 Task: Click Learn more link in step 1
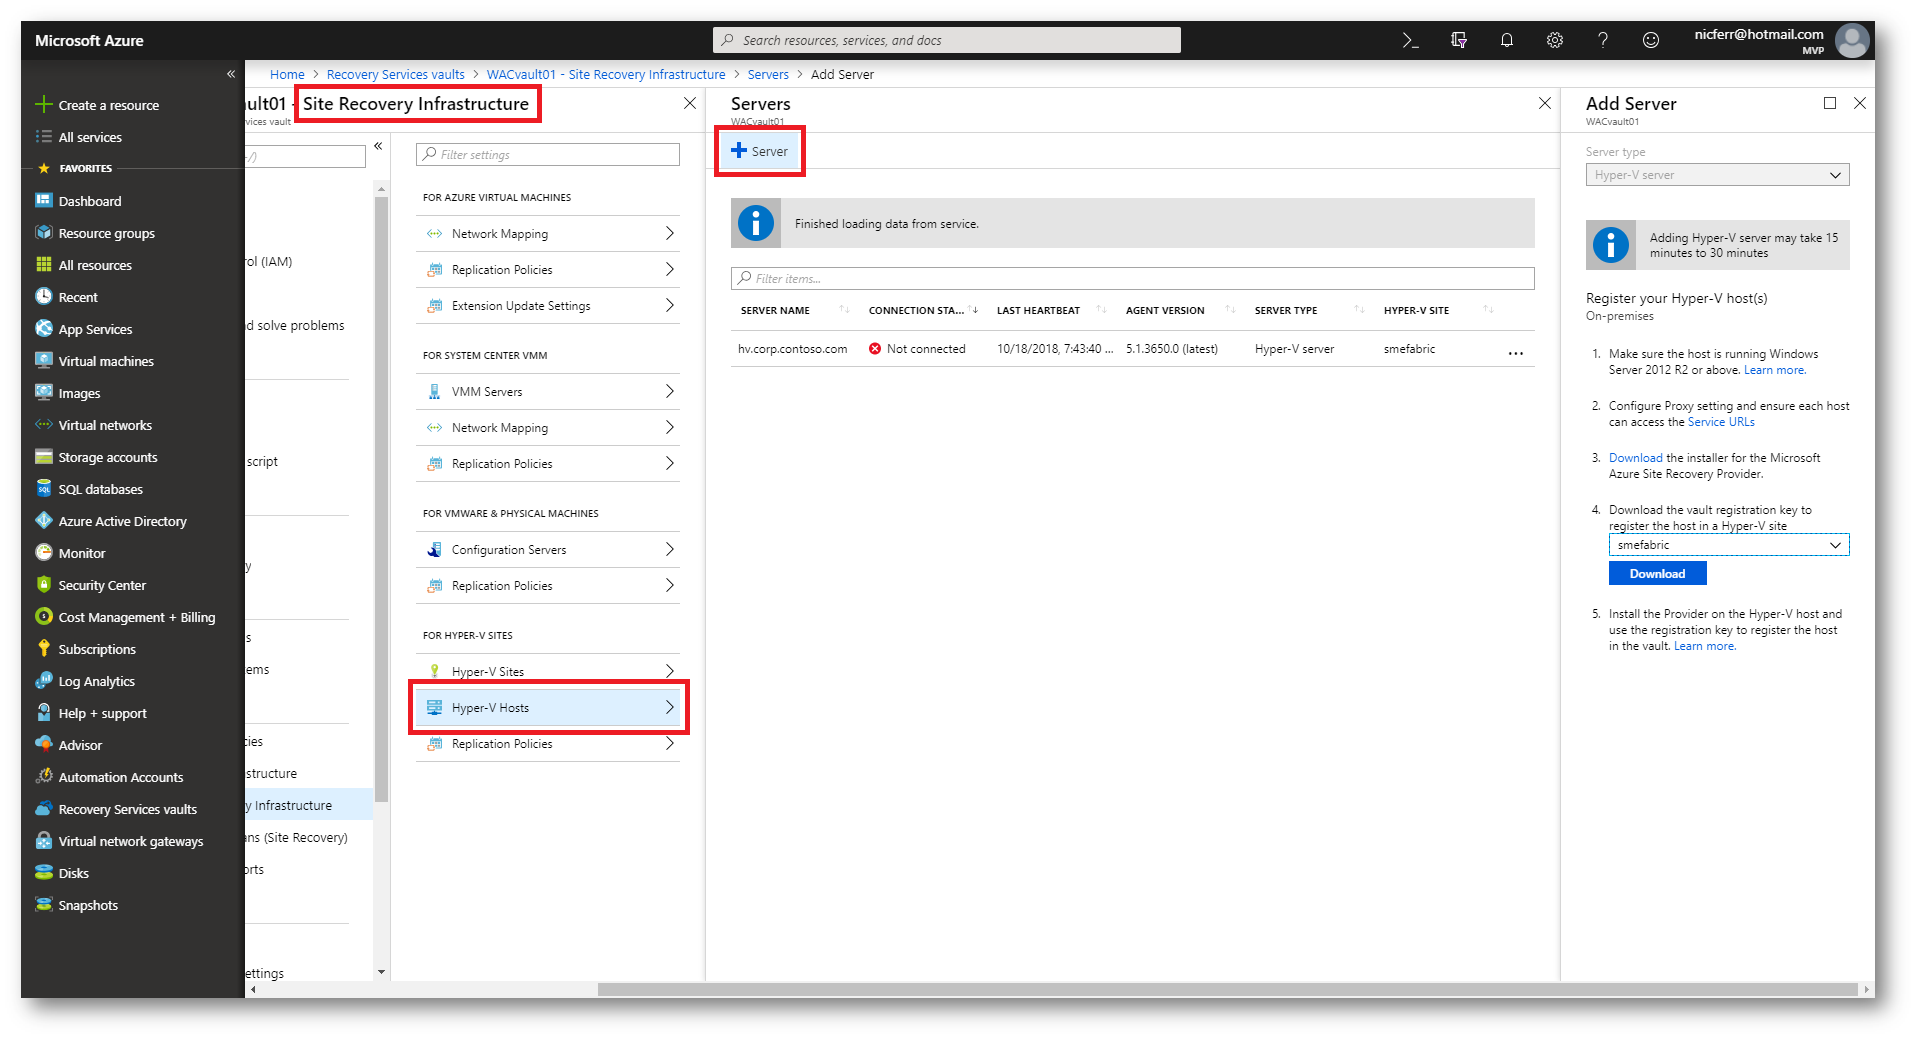1775,370
